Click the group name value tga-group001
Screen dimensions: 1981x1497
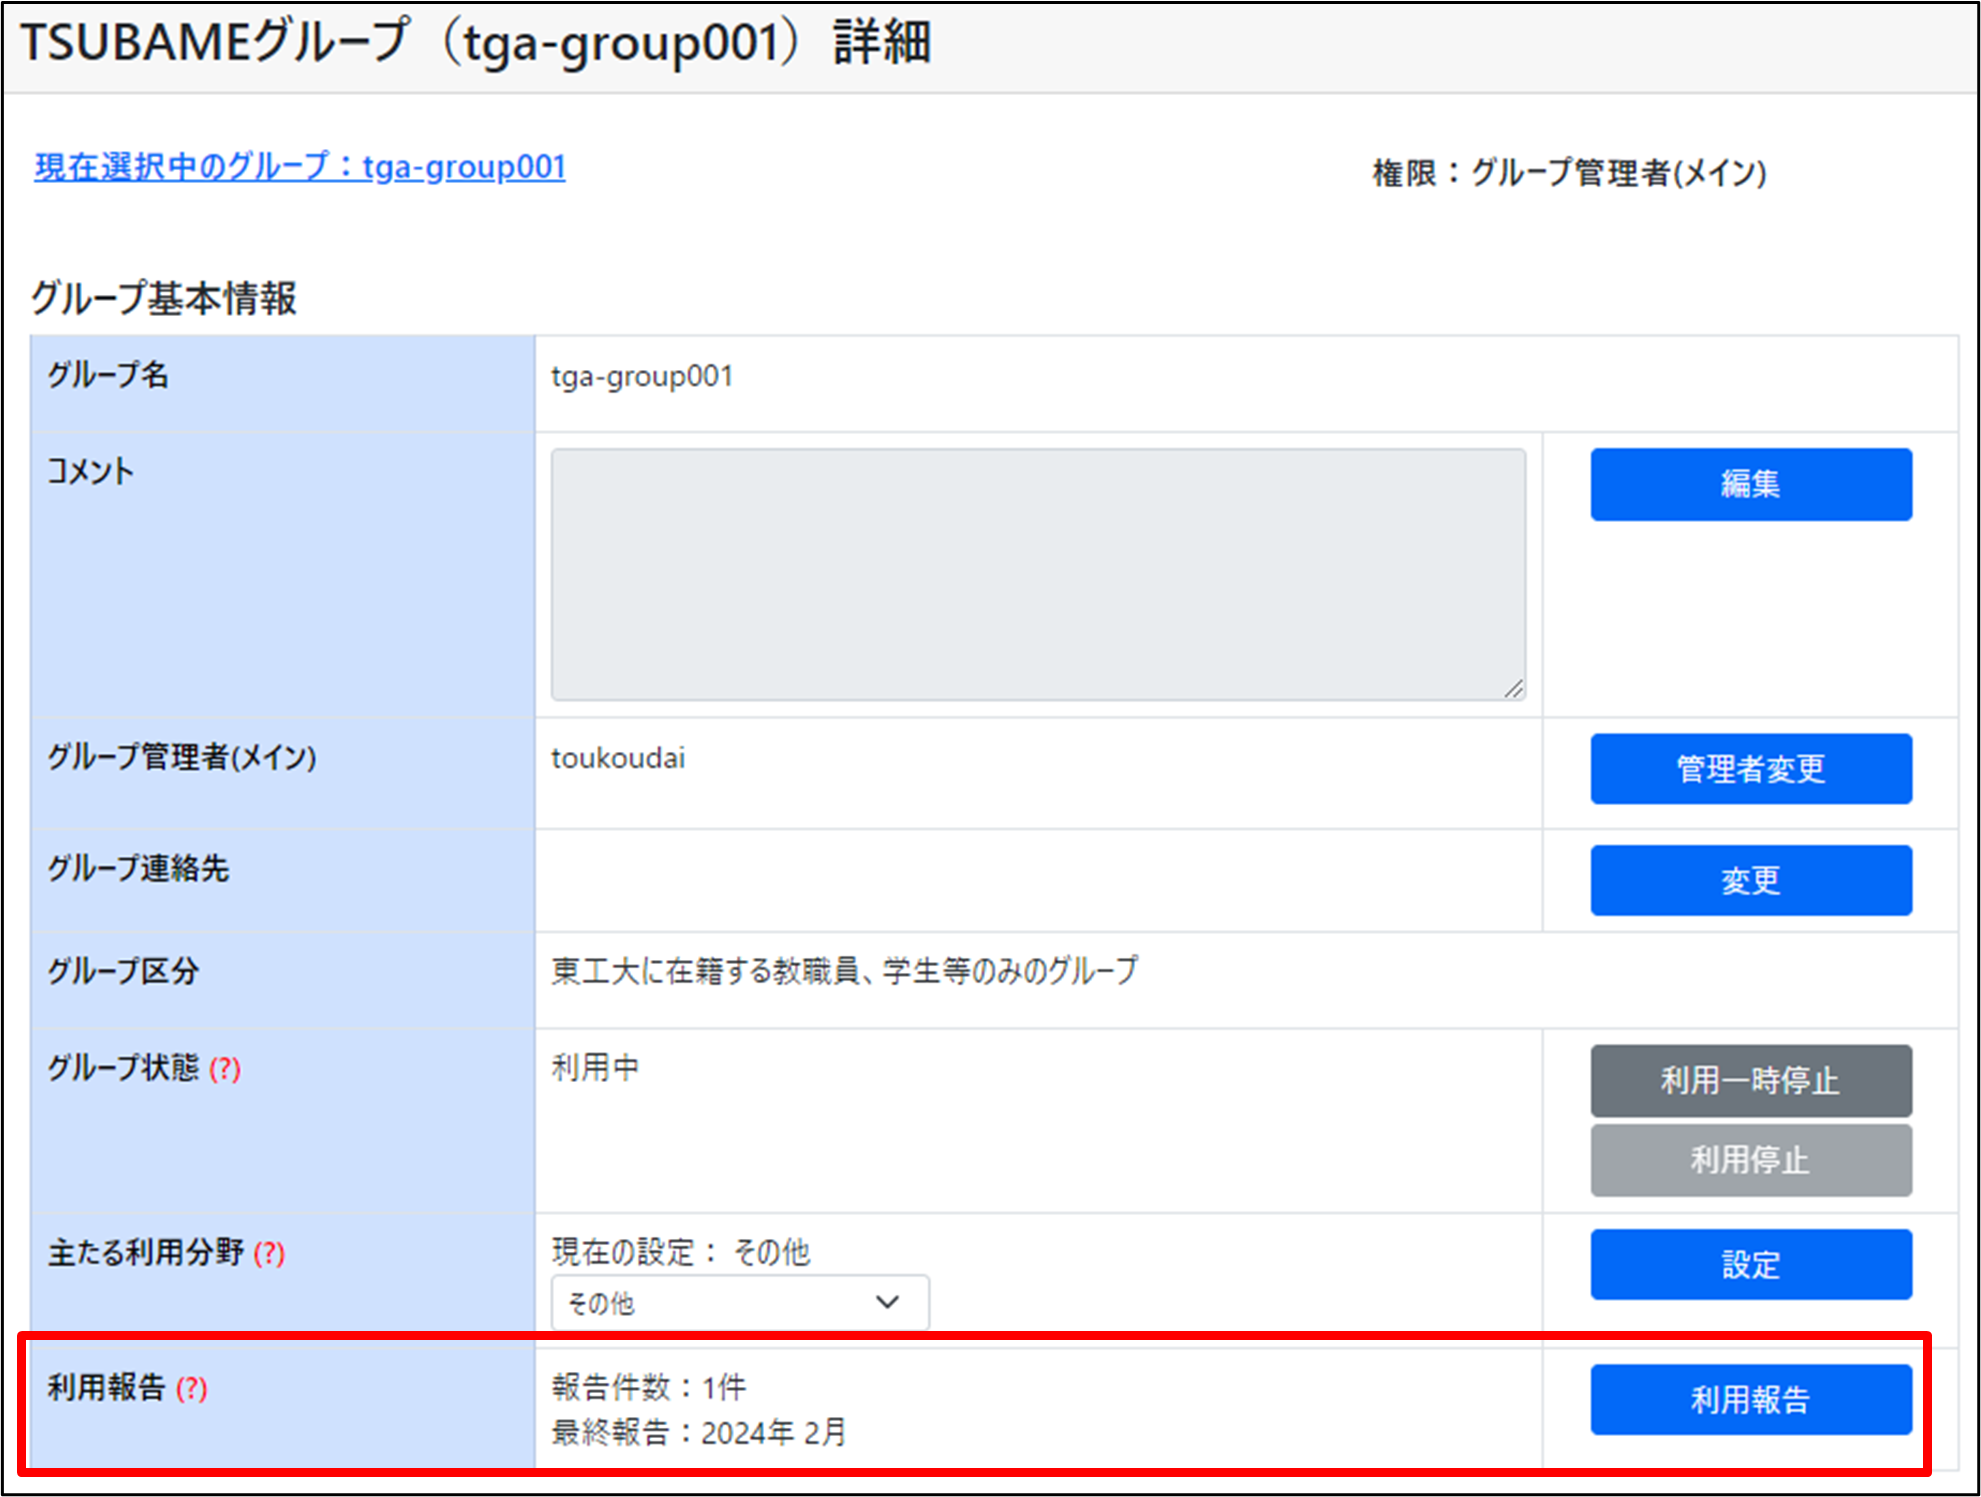tap(642, 377)
